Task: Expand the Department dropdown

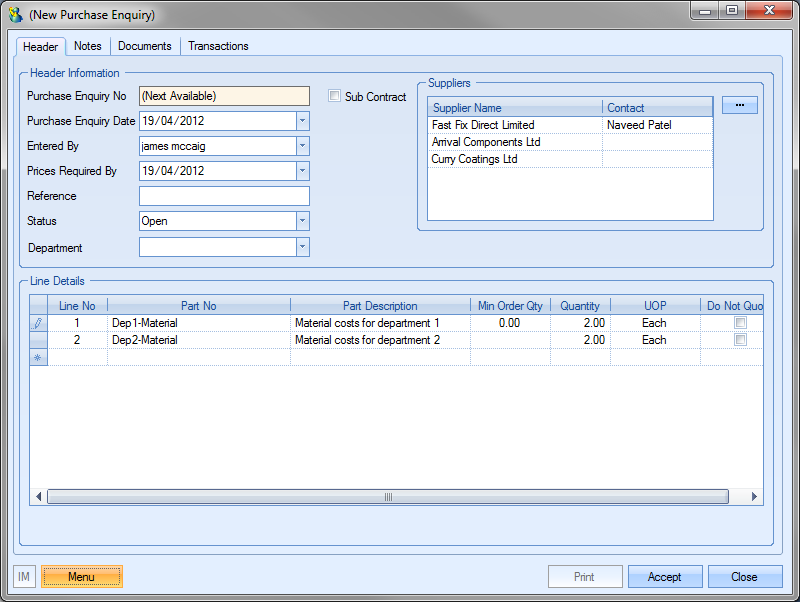Action: click(x=302, y=247)
